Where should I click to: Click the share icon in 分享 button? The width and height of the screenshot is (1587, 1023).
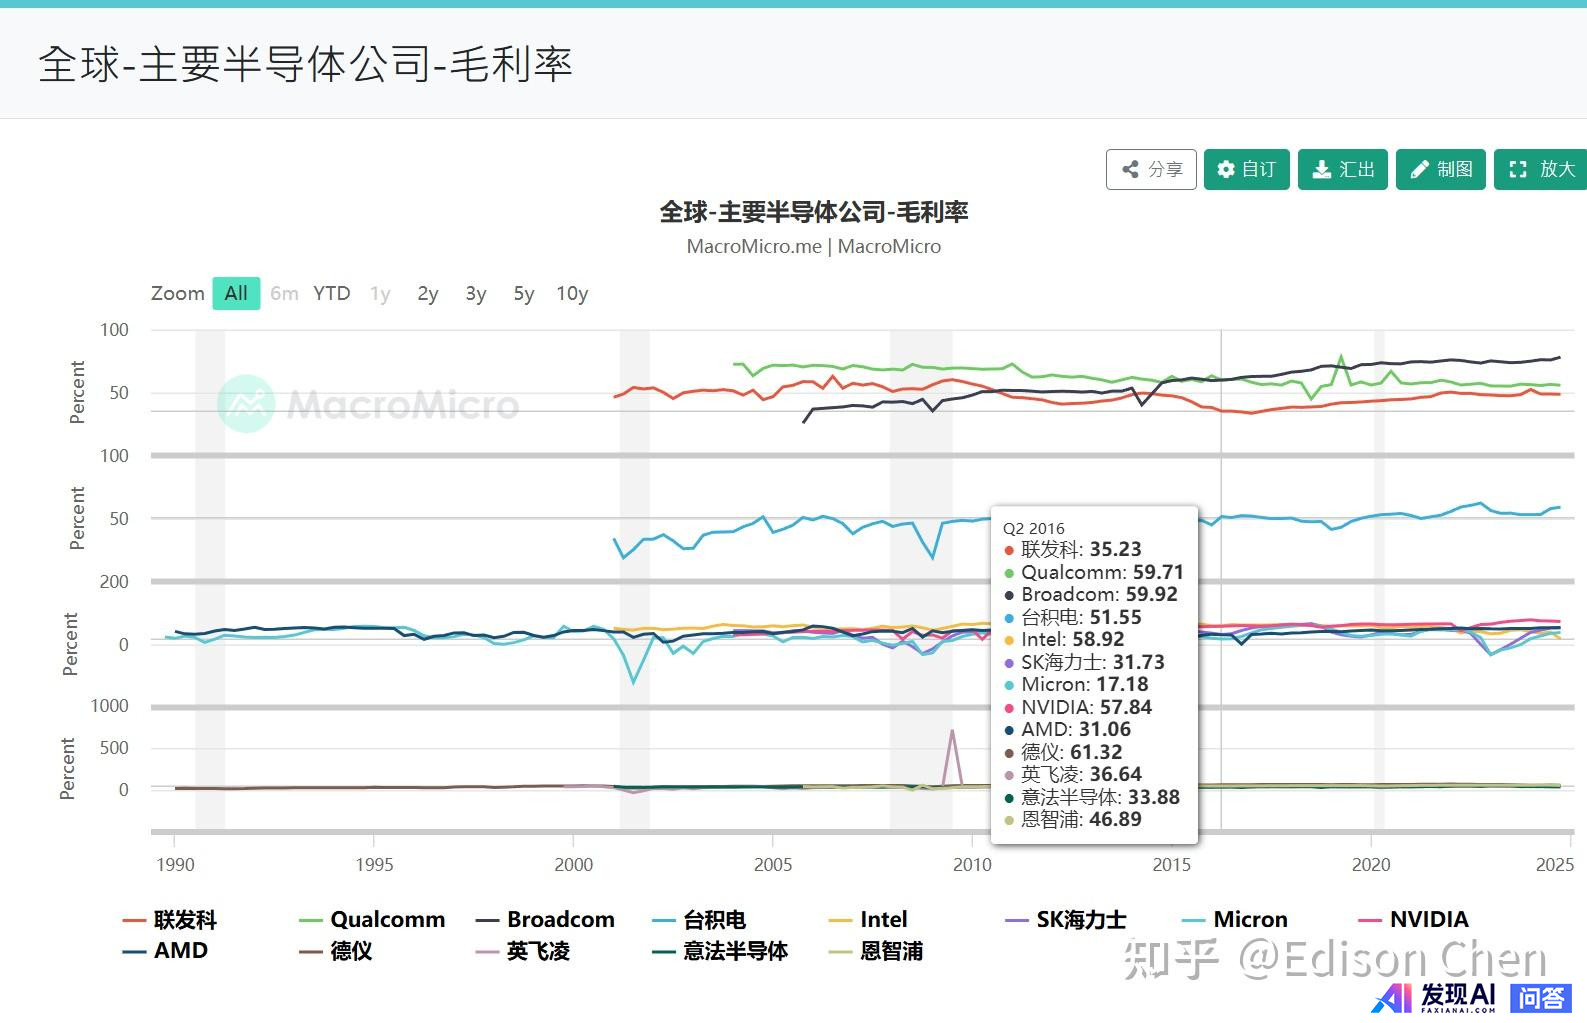point(1131,169)
